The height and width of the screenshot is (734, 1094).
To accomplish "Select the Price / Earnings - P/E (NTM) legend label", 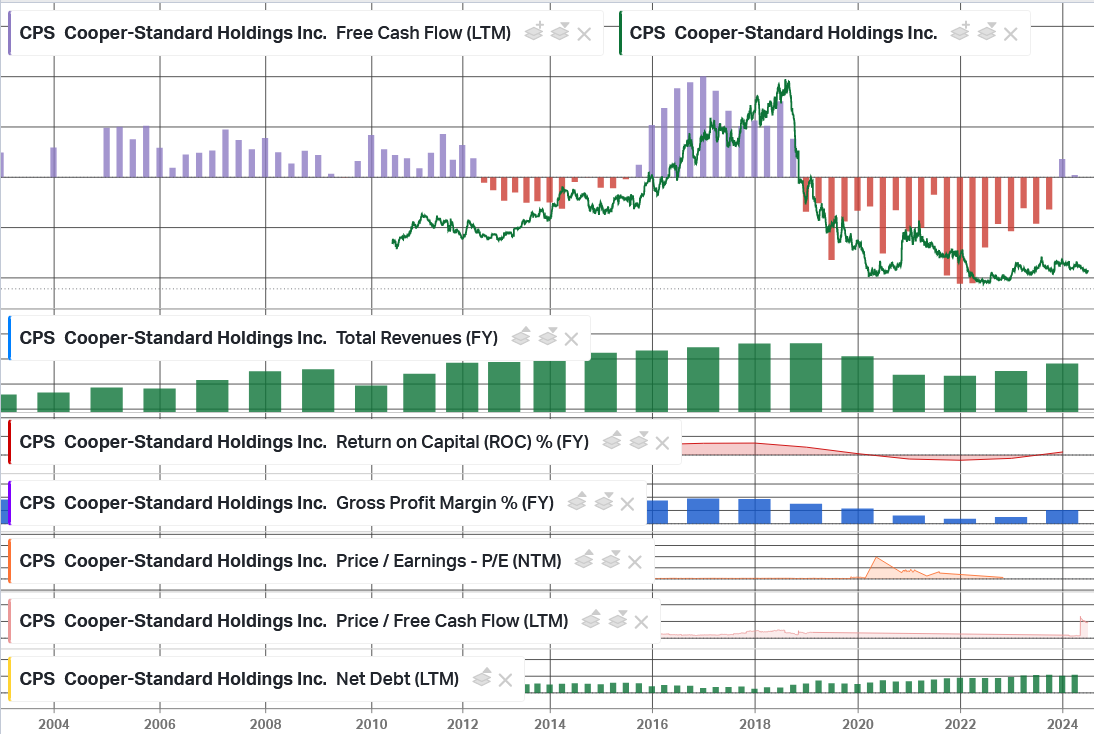I will point(290,560).
